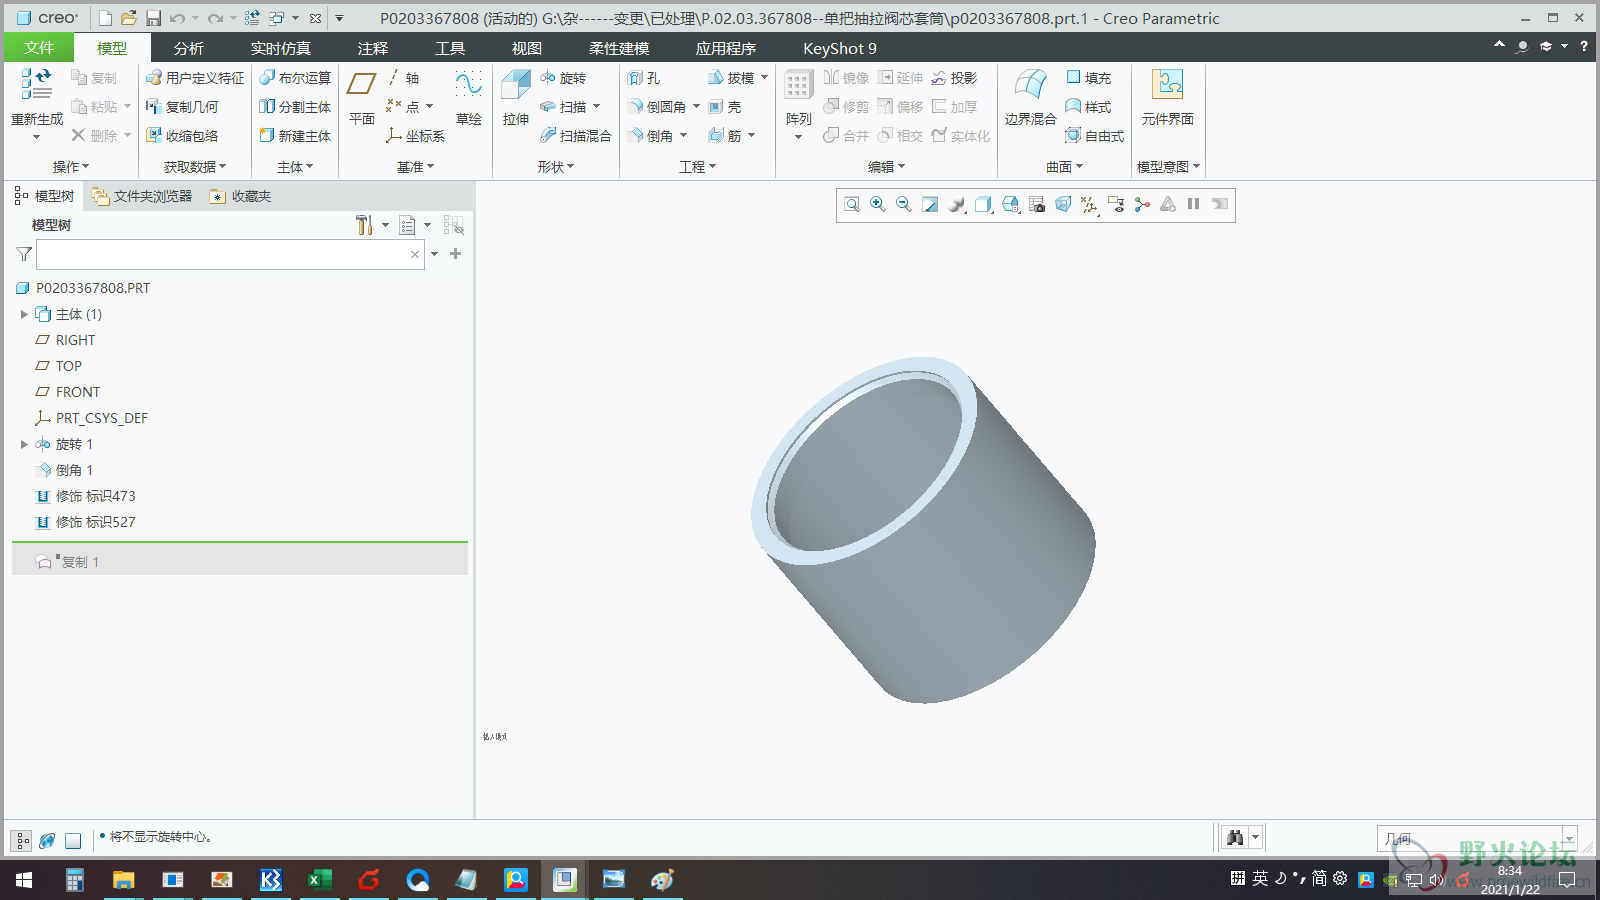The height and width of the screenshot is (900, 1600).
Task: Open the 获取数据 group dropdown
Action: (195, 167)
